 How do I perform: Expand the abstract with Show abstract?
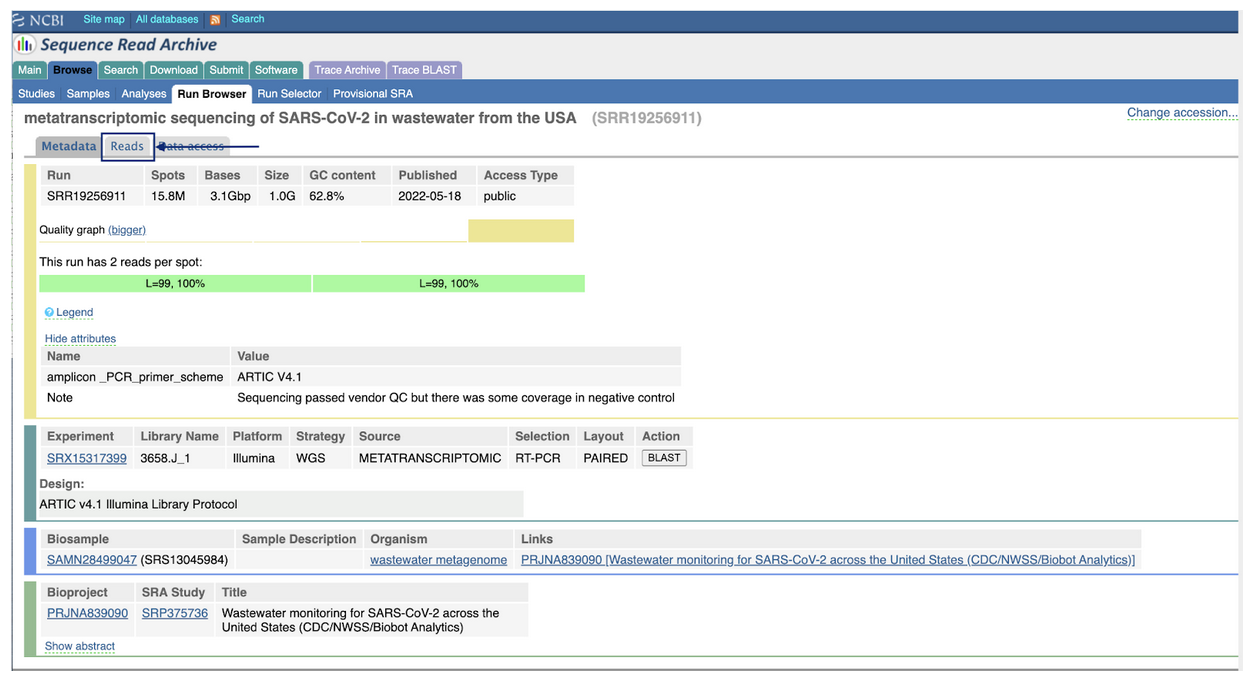point(80,646)
